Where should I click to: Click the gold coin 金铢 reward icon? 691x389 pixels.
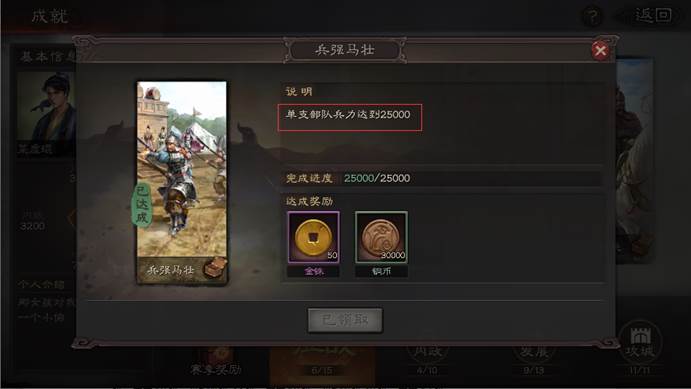[313, 237]
